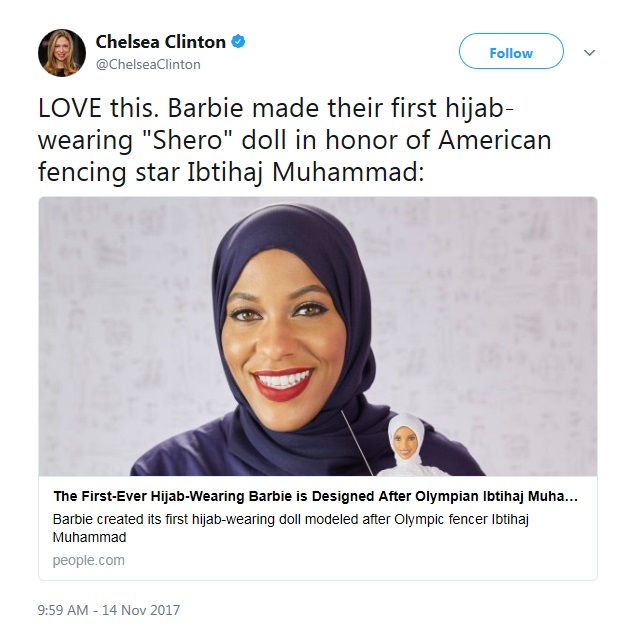Click the word "Shero" in the tweet
Viewport: 631px width, 627px height.
tap(188, 140)
